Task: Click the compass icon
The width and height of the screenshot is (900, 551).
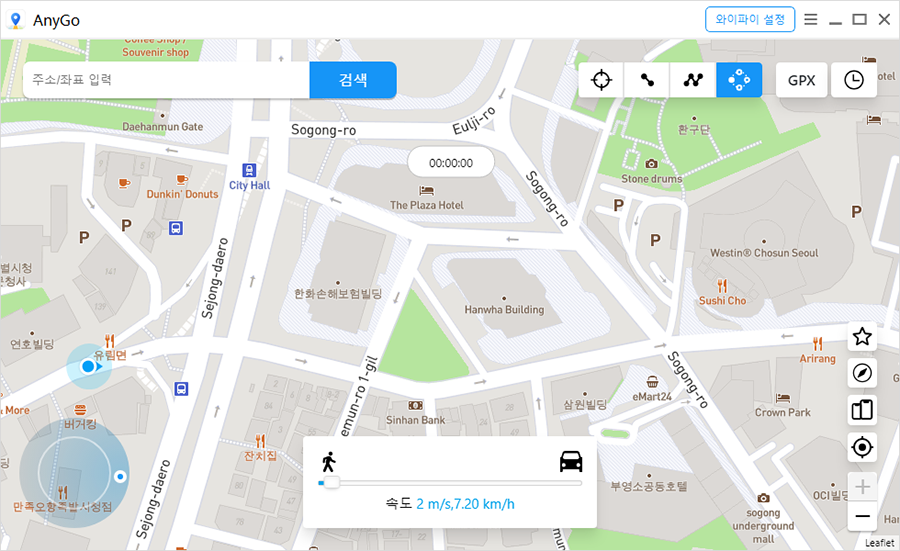Action: (862, 373)
